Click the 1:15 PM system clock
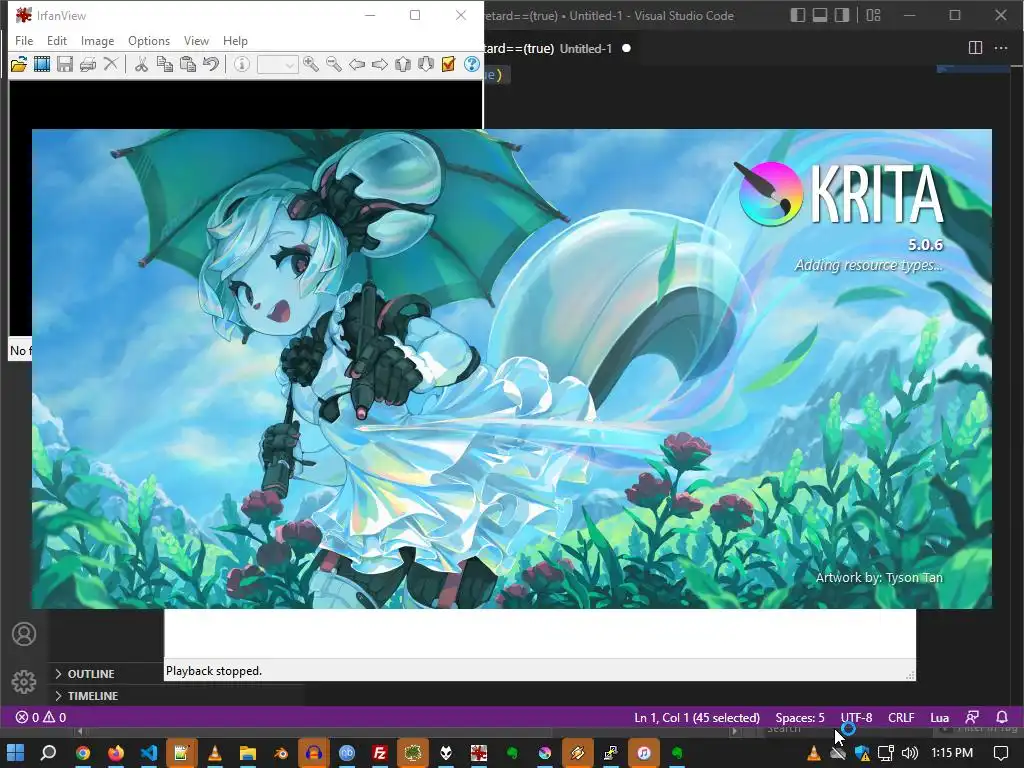This screenshot has width=1024, height=768. coord(952,753)
